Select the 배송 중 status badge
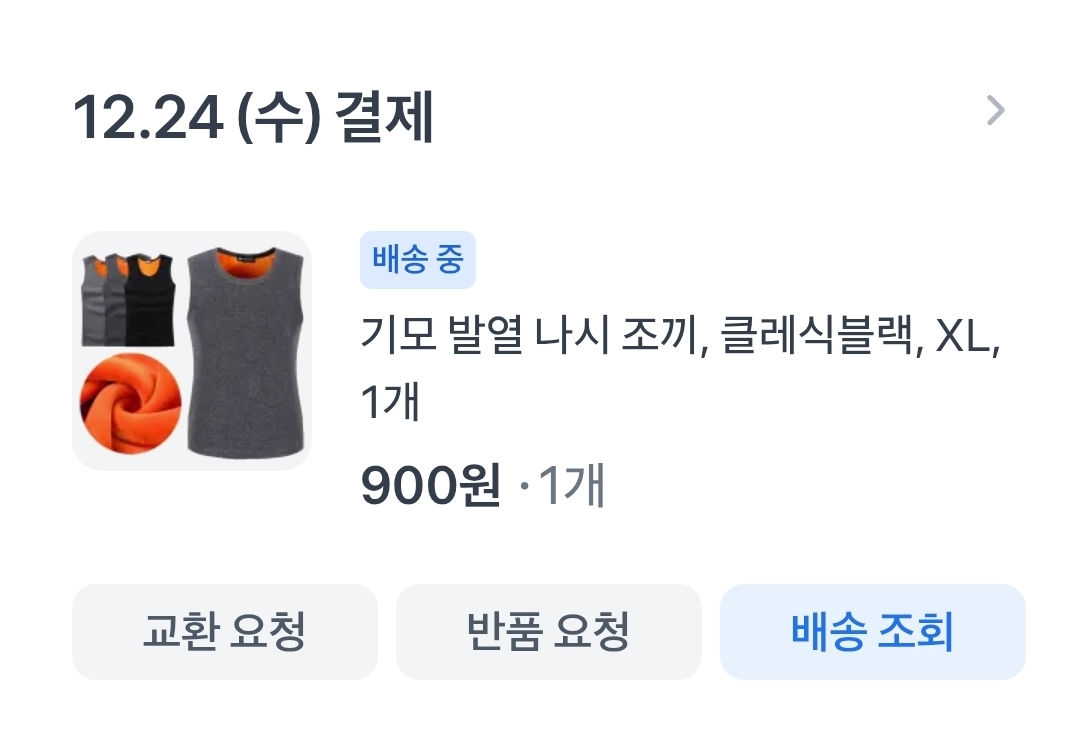1080x736 pixels. (x=417, y=260)
